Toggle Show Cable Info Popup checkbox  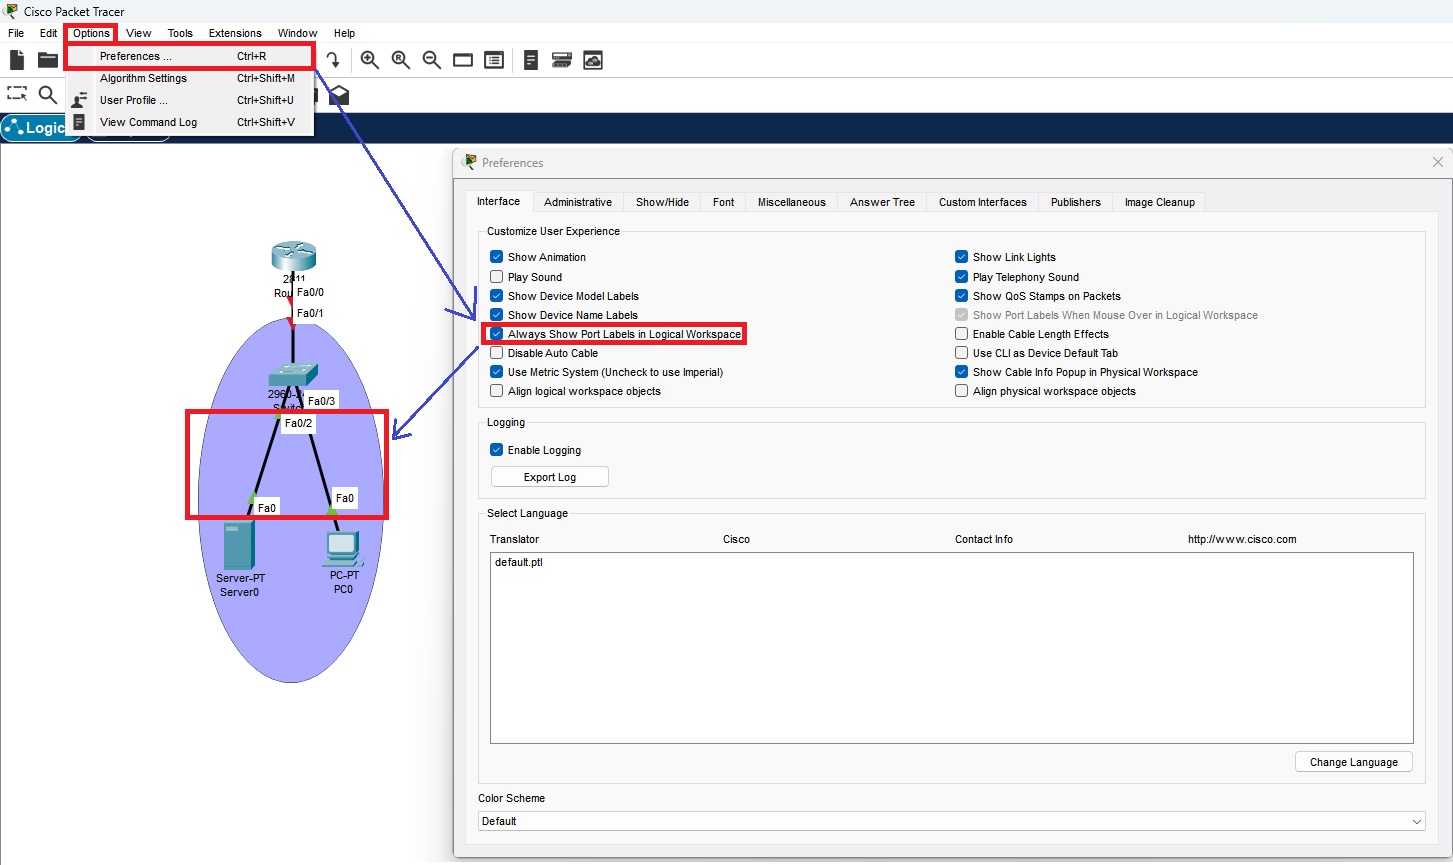tap(962, 372)
